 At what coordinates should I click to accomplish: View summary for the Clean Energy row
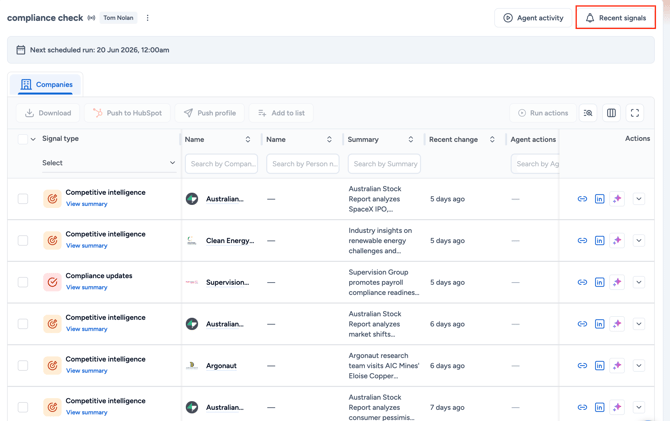click(87, 246)
